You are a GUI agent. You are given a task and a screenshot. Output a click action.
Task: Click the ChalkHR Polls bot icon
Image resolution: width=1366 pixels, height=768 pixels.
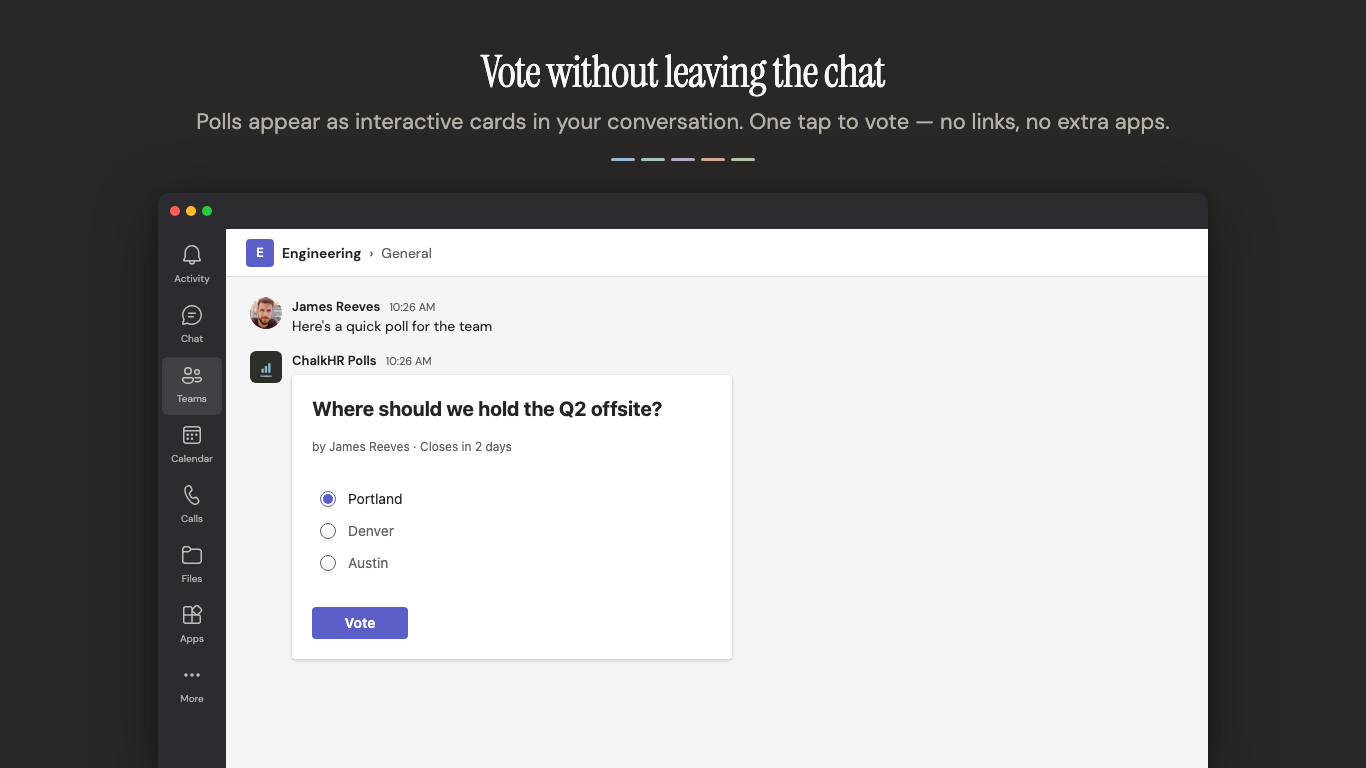pyautogui.click(x=266, y=367)
